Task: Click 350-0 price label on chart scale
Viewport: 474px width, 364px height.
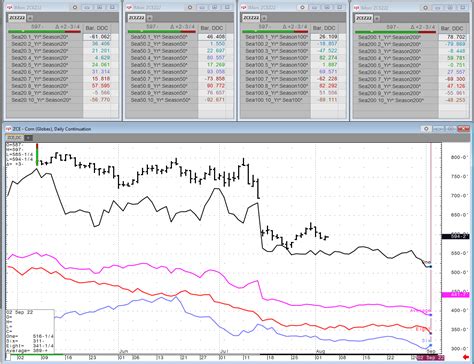Action: pos(459,329)
